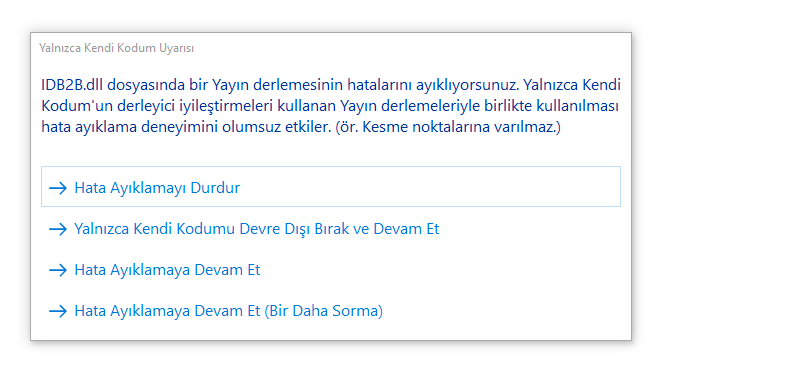Viewport: 795px width, 372px height.
Task: Click arrow icon before Hata Ayıklamaya Devam Et
Action: (x=58, y=270)
